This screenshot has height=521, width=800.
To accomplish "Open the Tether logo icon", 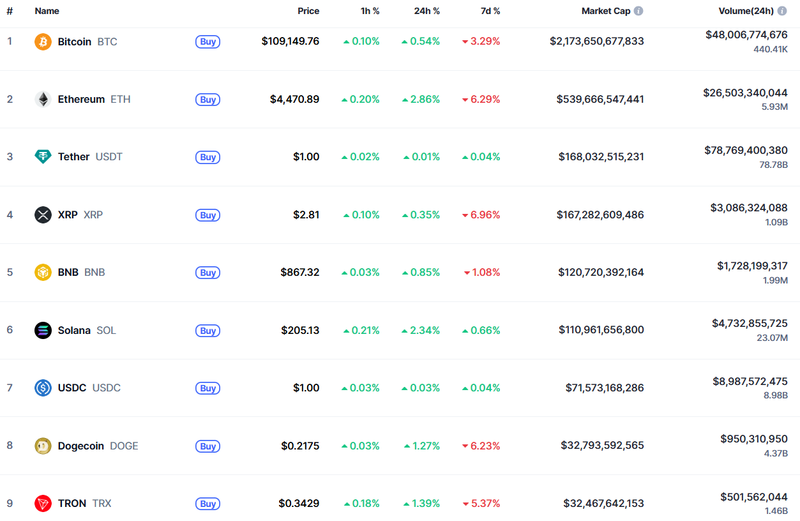I will coord(43,157).
